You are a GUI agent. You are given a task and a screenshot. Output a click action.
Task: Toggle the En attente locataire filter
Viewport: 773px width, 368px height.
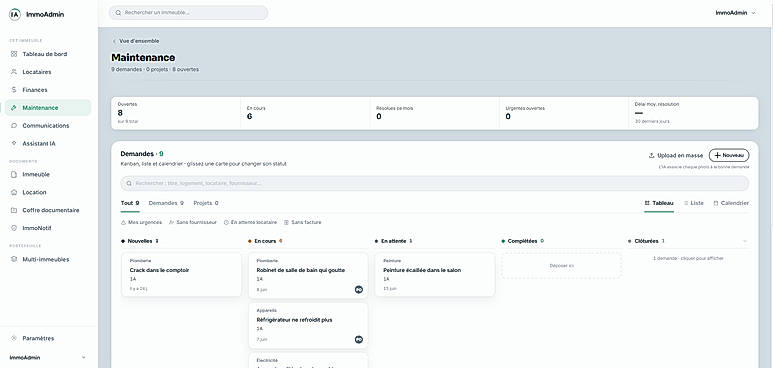250,222
